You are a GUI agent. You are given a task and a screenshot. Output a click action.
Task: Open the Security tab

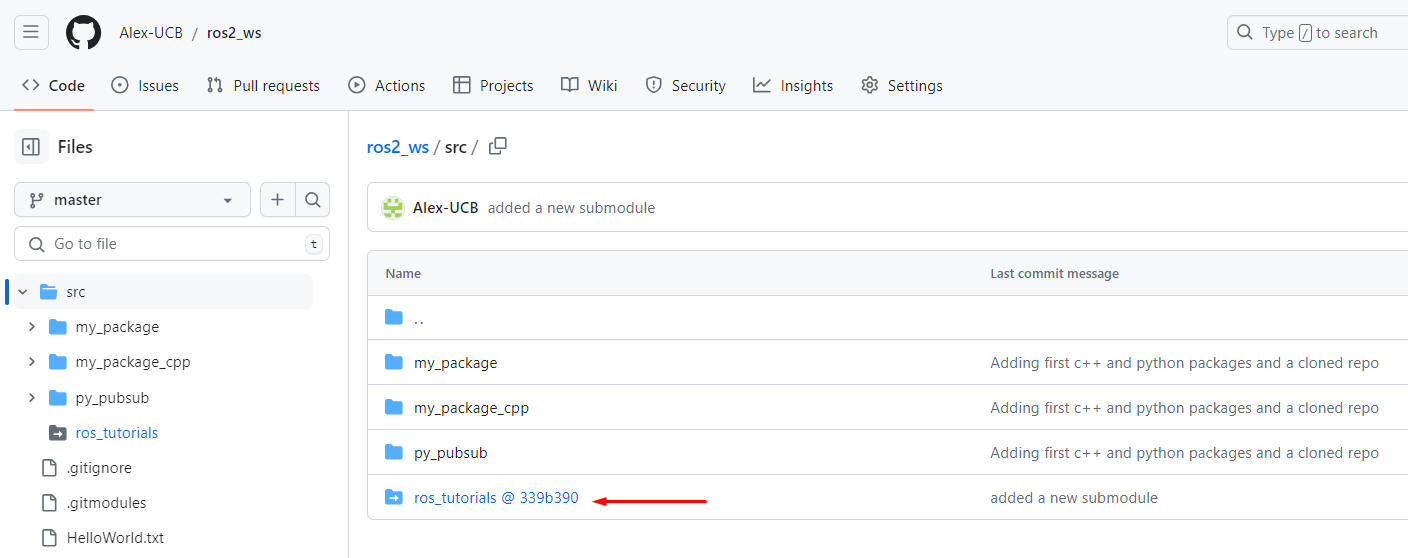point(686,86)
